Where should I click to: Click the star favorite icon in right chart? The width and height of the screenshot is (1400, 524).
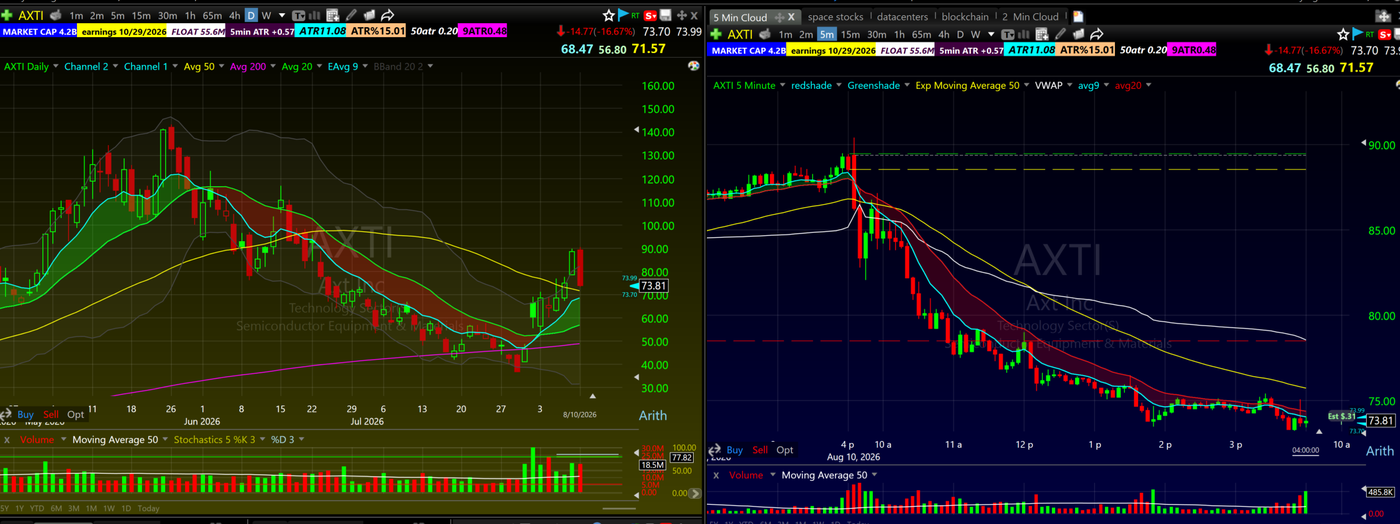point(1343,34)
